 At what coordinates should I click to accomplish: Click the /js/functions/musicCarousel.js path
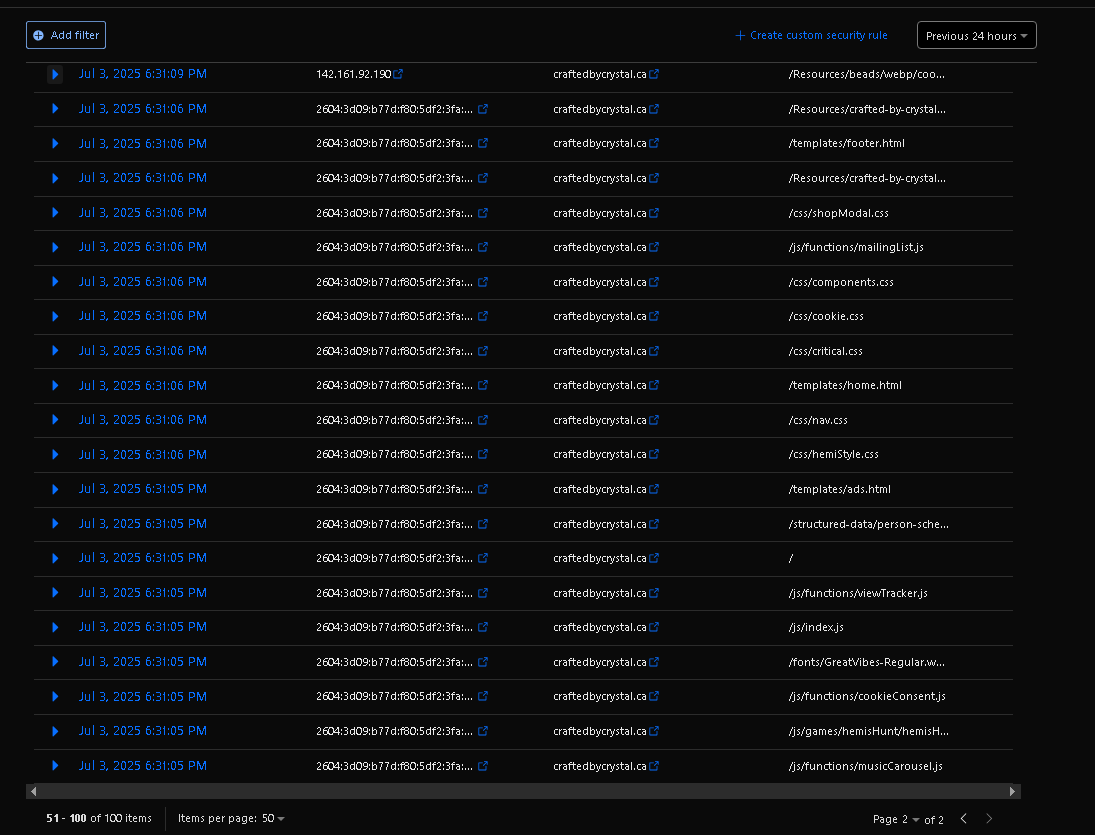point(865,767)
